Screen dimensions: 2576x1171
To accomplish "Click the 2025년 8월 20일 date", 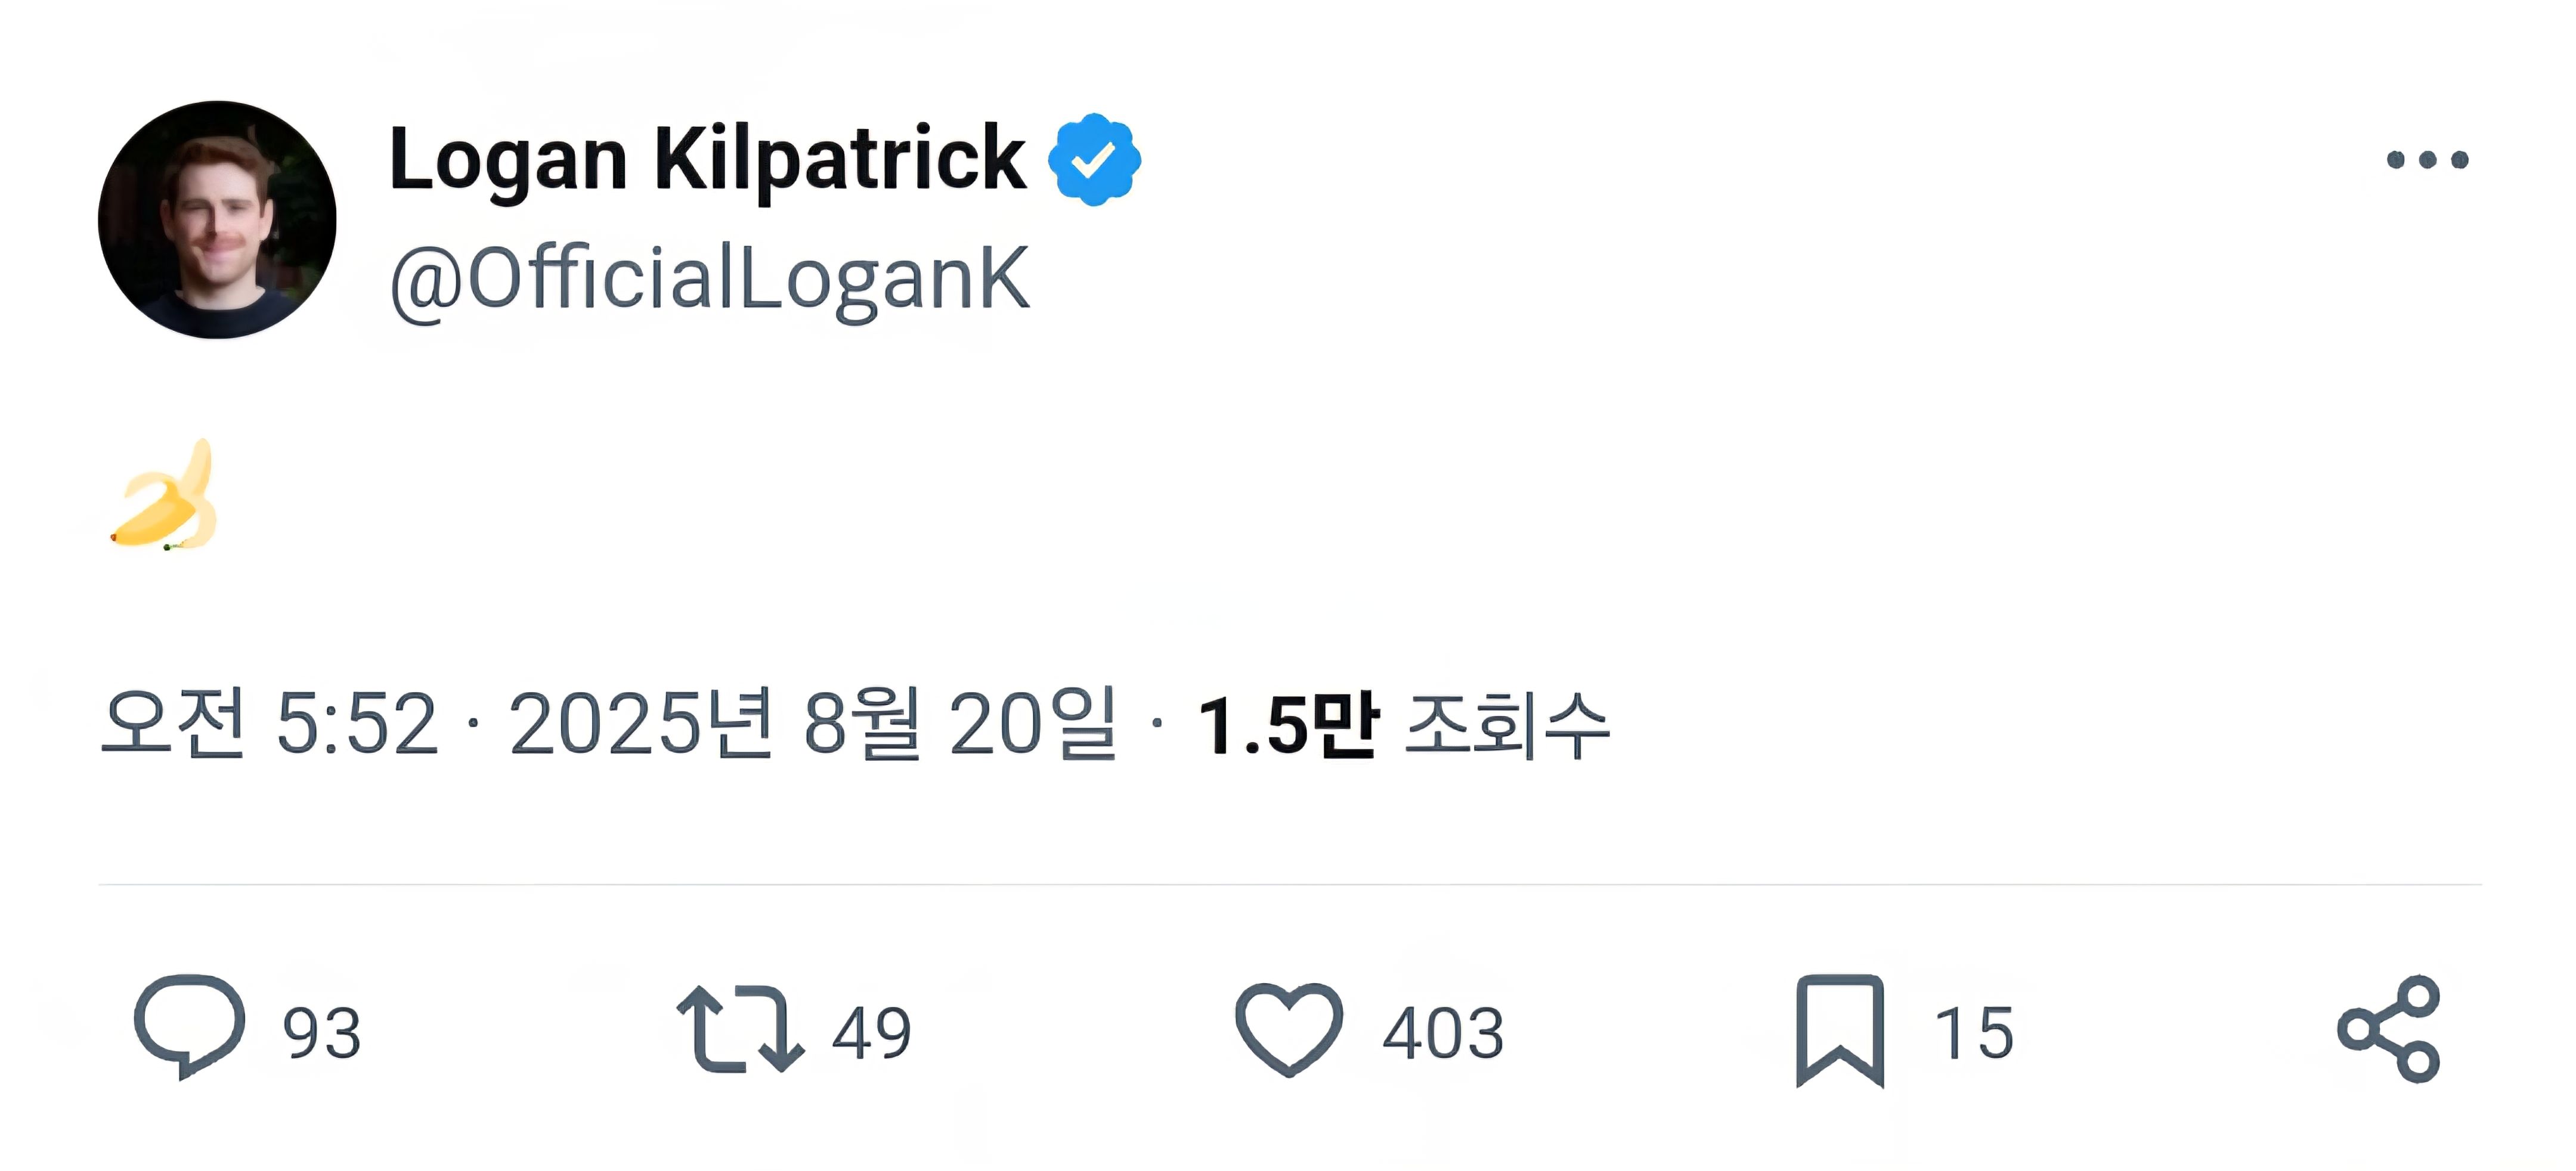I will [812, 723].
